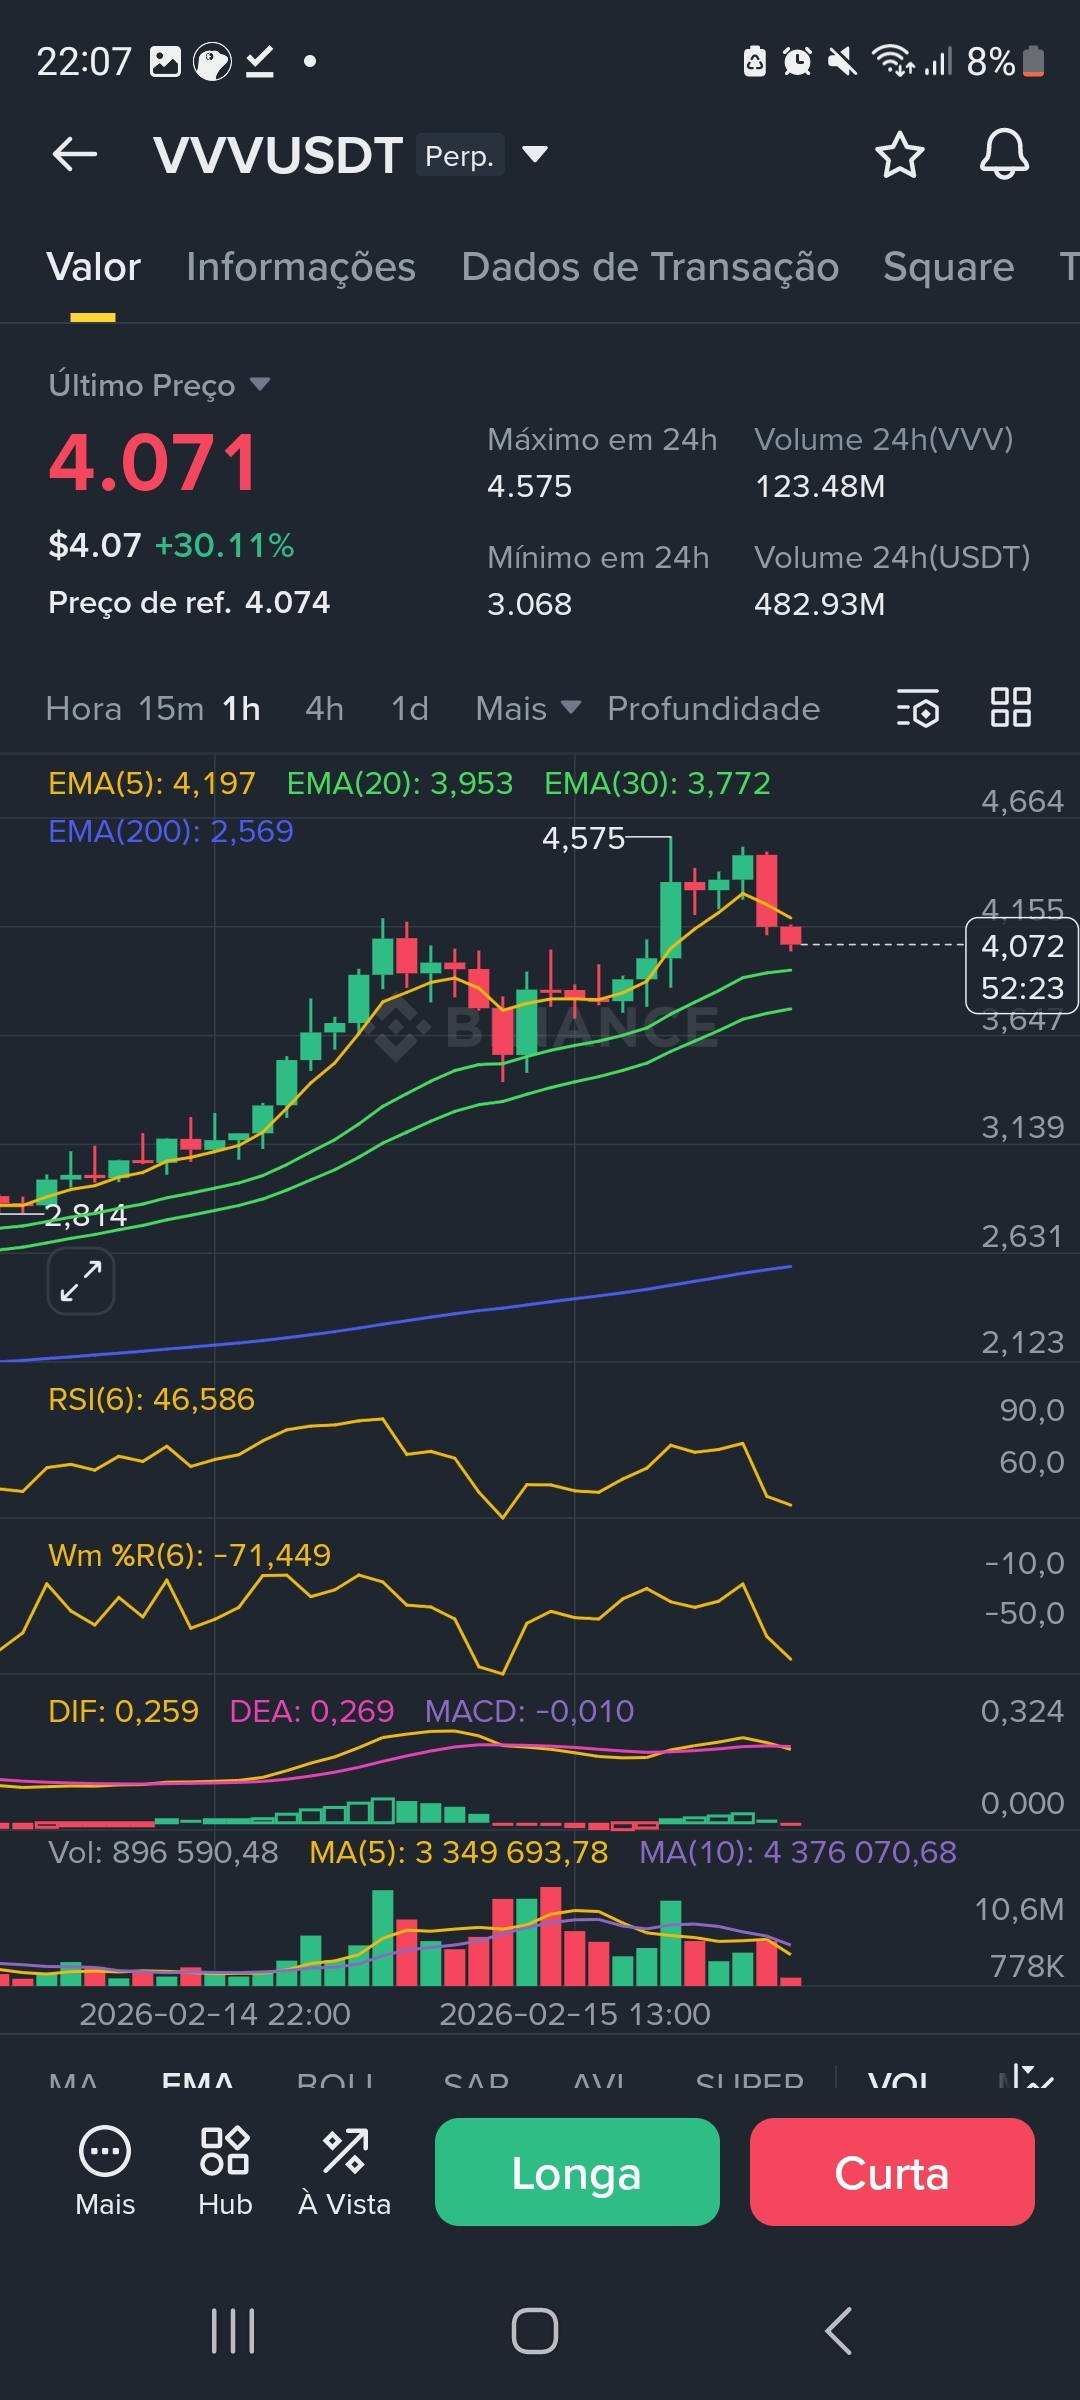Tap the Preço de ref. 4.074 text
This screenshot has height=2400, width=1080.
click(189, 602)
